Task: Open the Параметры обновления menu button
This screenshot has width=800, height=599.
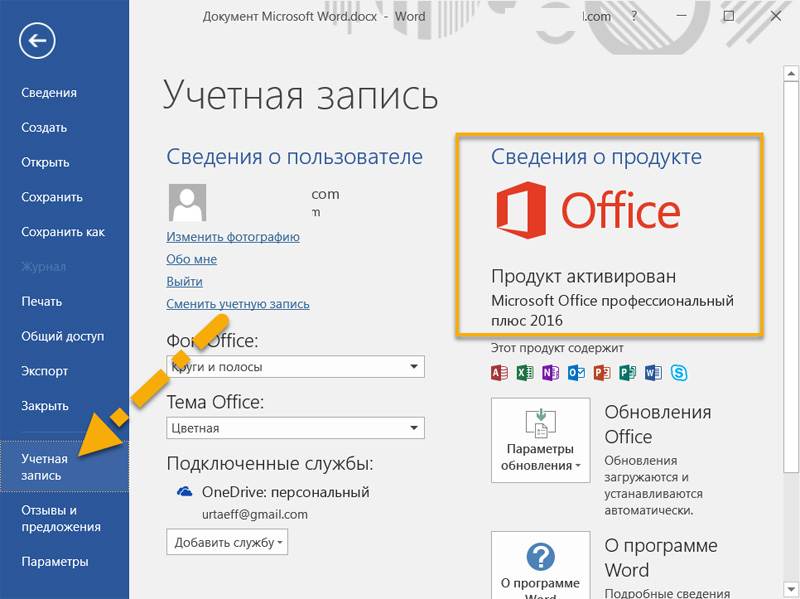Action: click(x=540, y=439)
